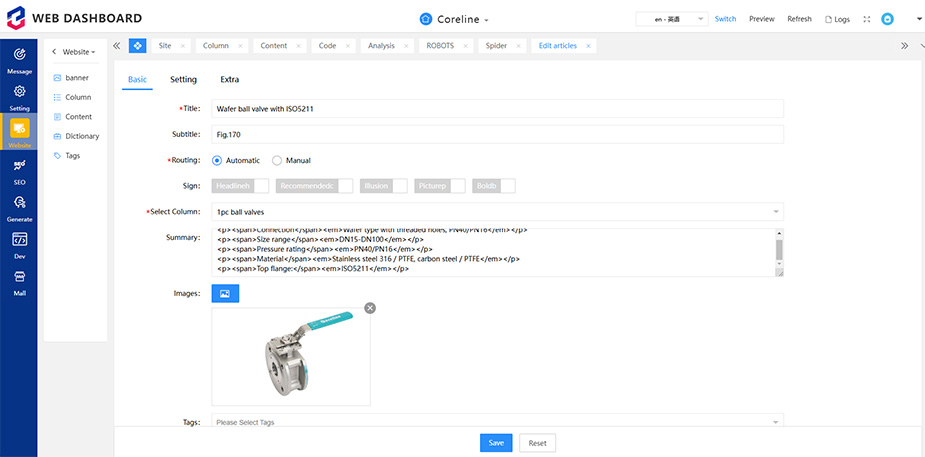Open the Message icon in sidebar
The height and width of the screenshot is (457, 925).
(19, 55)
